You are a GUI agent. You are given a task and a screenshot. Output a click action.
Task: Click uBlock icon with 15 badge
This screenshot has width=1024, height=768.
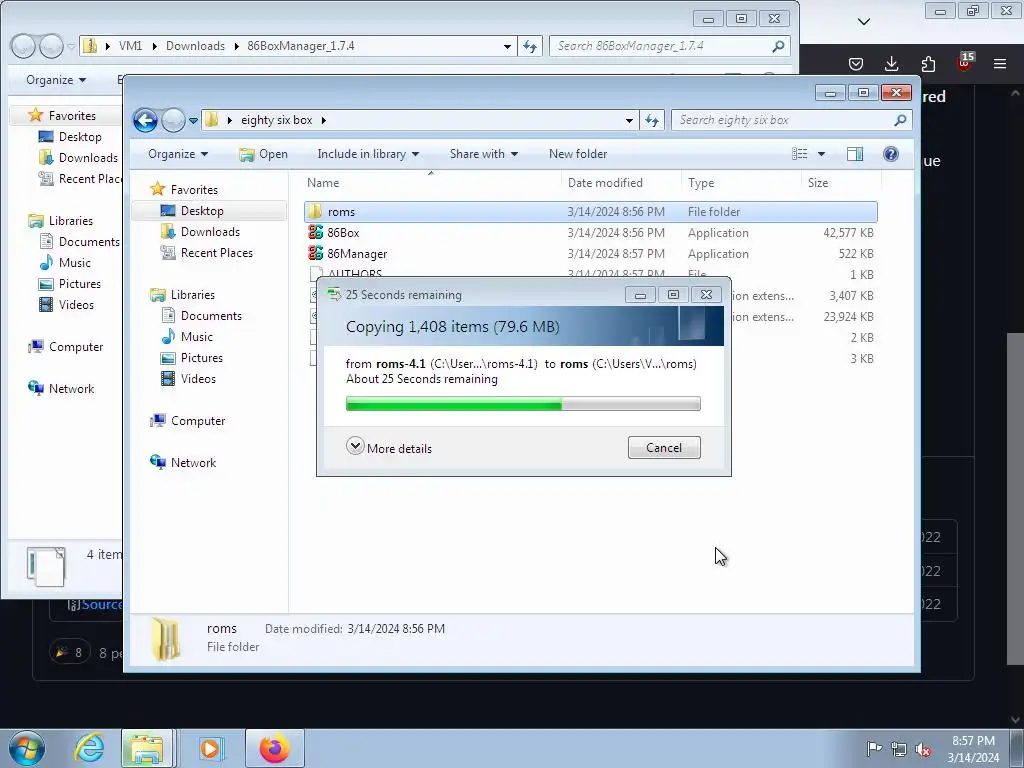coord(965,62)
